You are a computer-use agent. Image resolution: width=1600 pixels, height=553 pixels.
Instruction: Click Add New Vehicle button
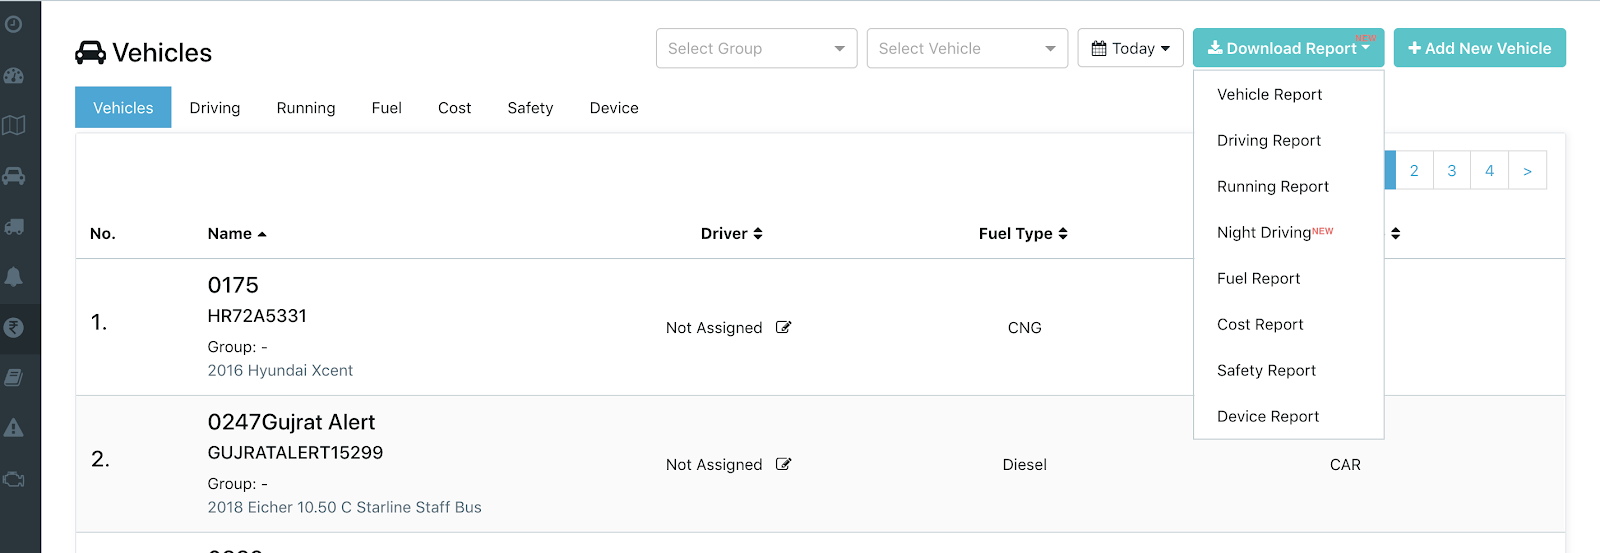tap(1479, 48)
